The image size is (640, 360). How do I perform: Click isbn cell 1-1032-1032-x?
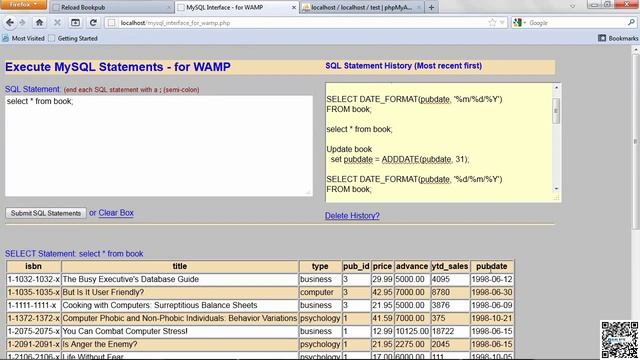pyautogui.click(x=33, y=279)
